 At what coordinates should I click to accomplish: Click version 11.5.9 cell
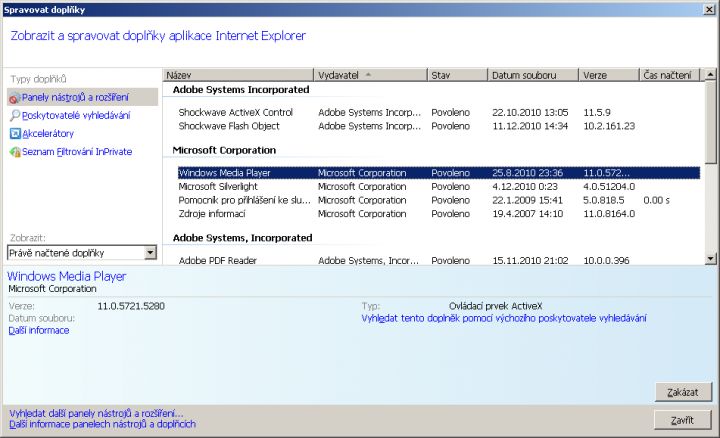596,112
